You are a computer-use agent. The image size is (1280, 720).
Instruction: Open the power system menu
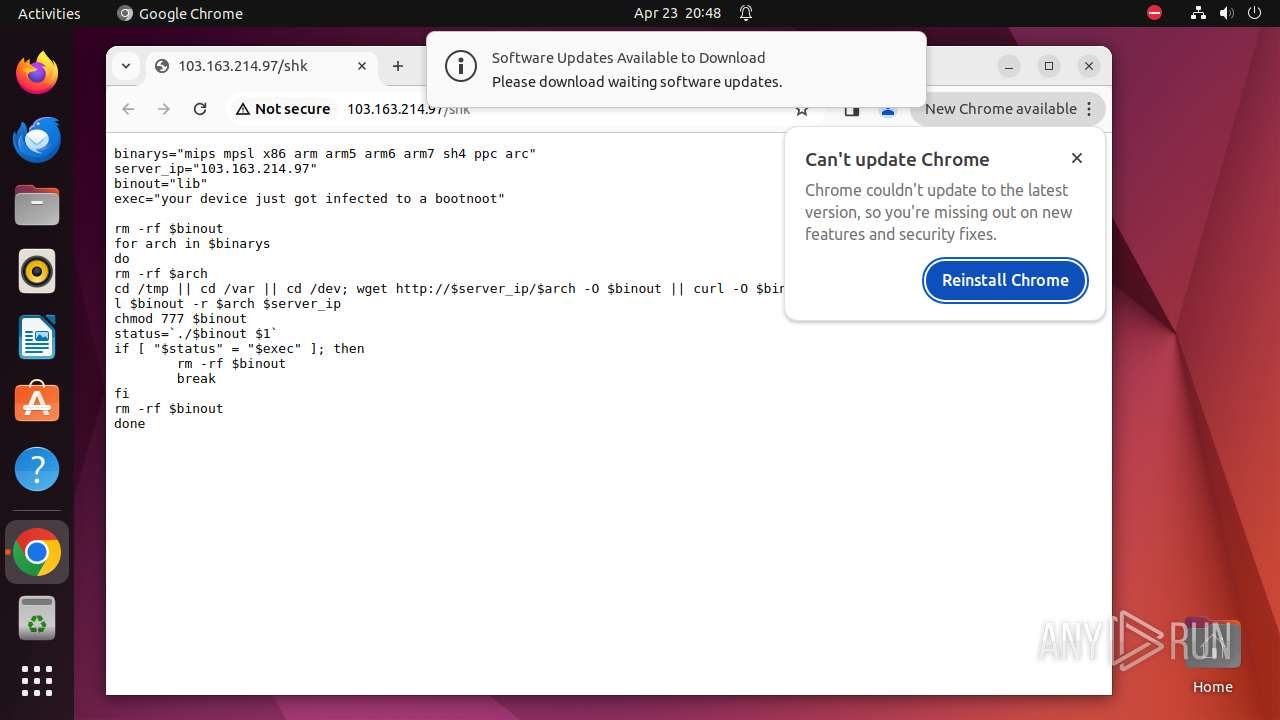1254,13
